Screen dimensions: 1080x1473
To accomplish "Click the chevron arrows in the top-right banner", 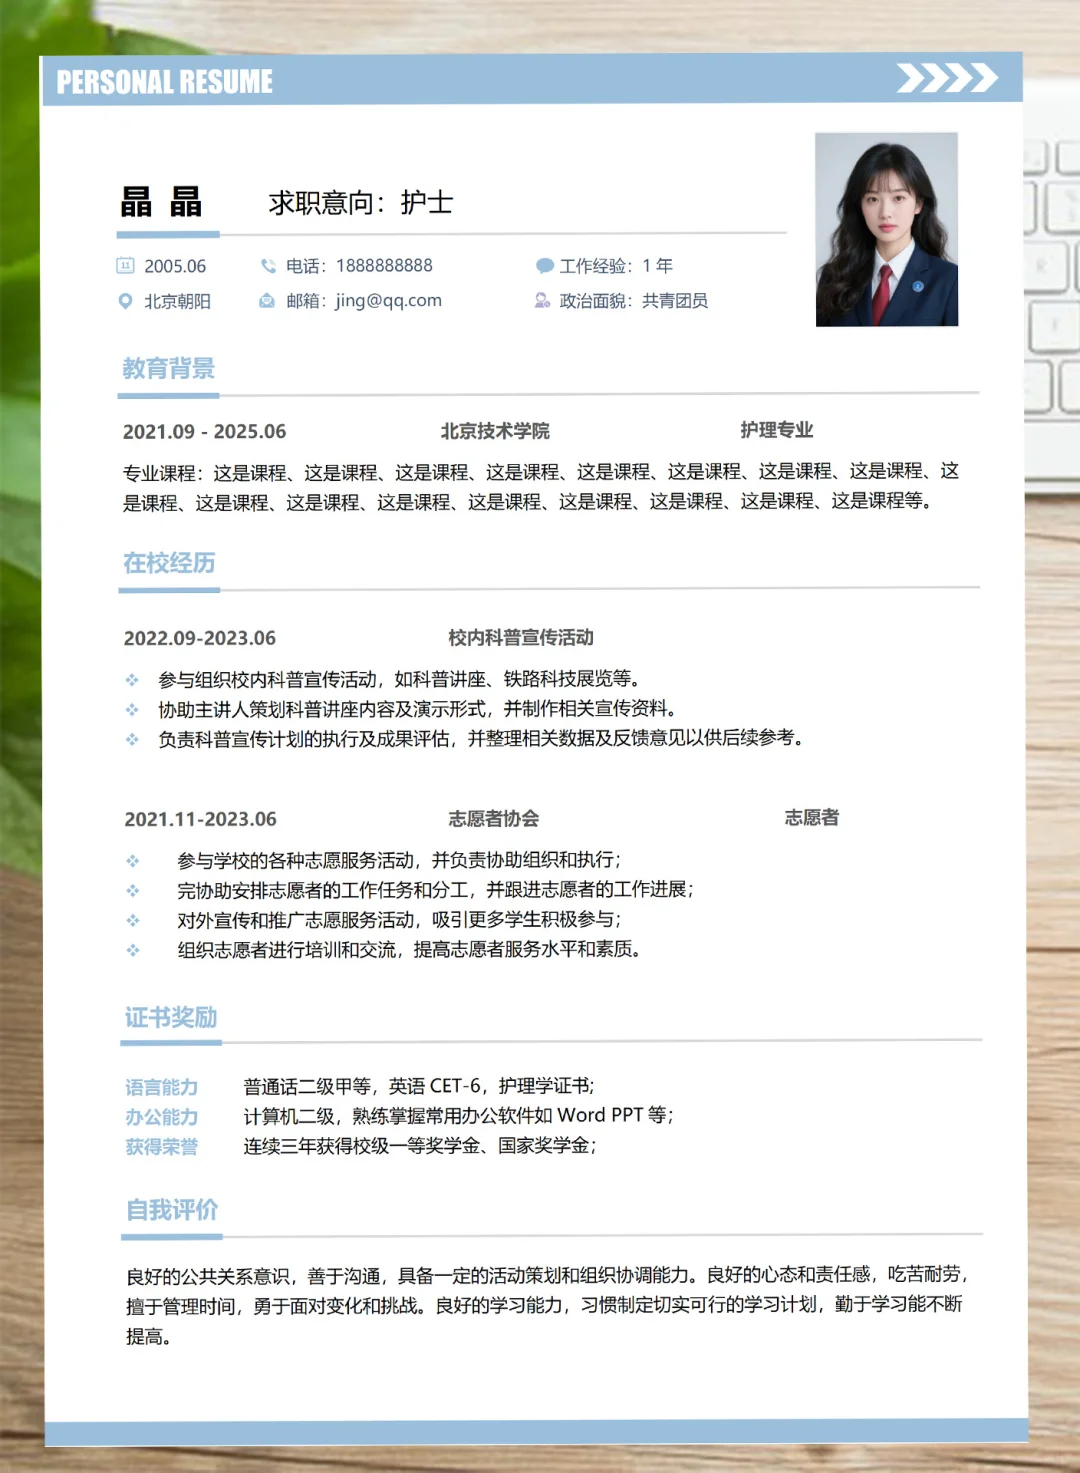I will (x=947, y=75).
